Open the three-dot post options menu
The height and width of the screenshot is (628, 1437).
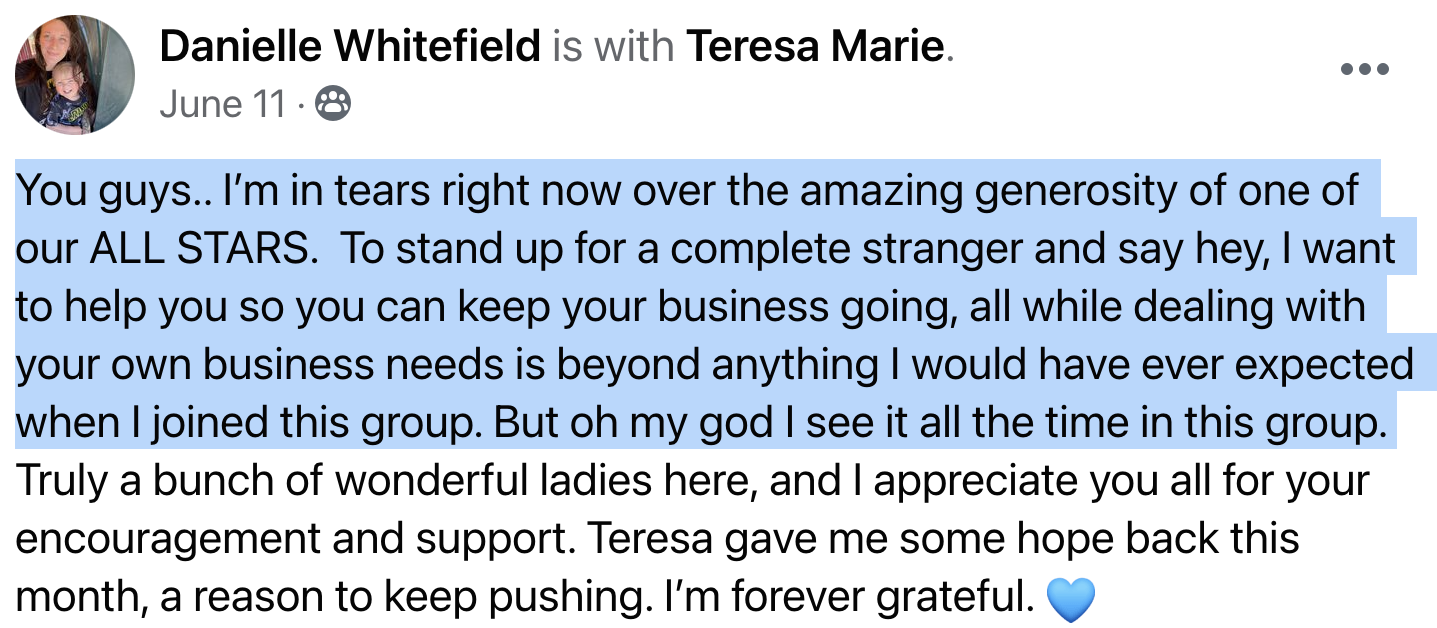[1364, 69]
